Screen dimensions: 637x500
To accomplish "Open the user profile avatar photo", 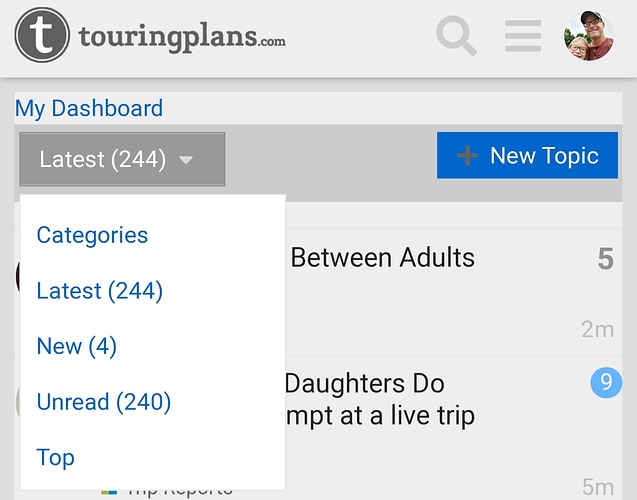I will point(588,36).
